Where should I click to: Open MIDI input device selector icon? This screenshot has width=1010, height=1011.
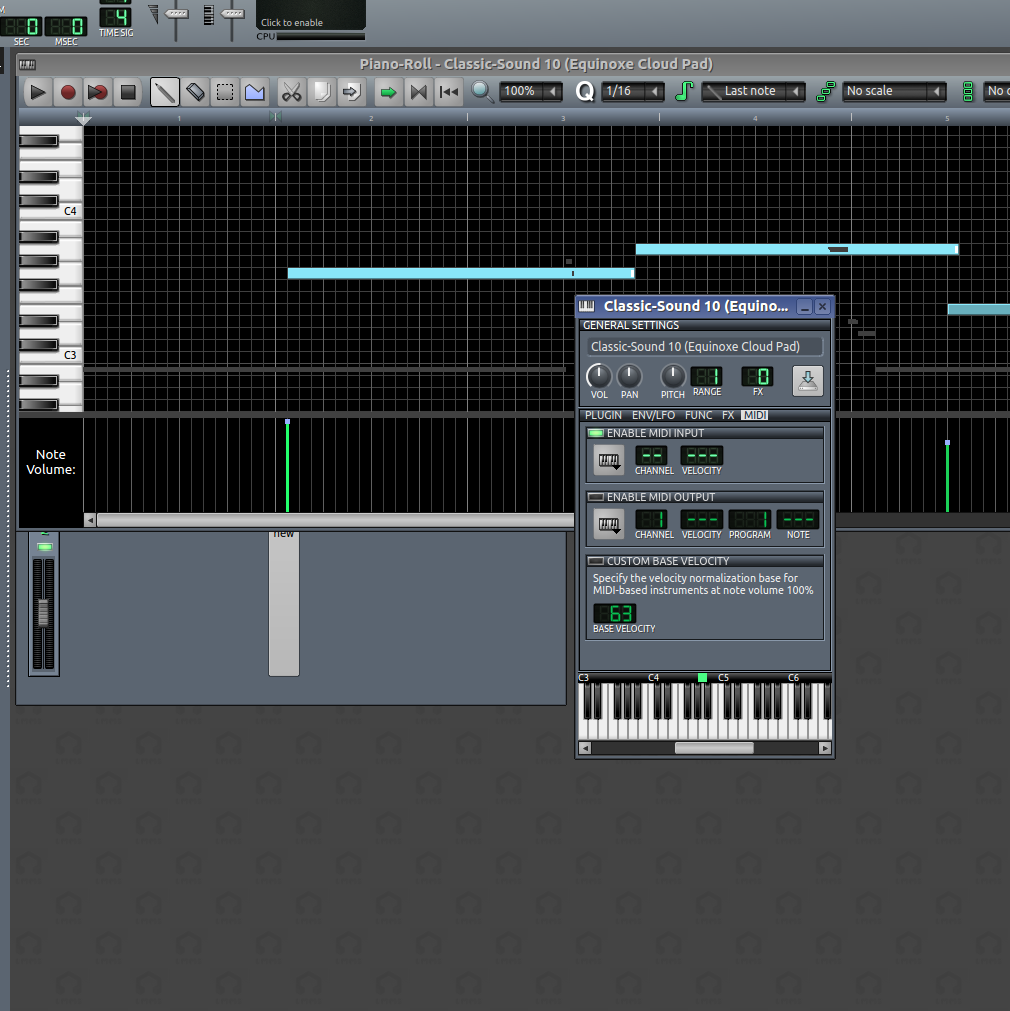(608, 459)
